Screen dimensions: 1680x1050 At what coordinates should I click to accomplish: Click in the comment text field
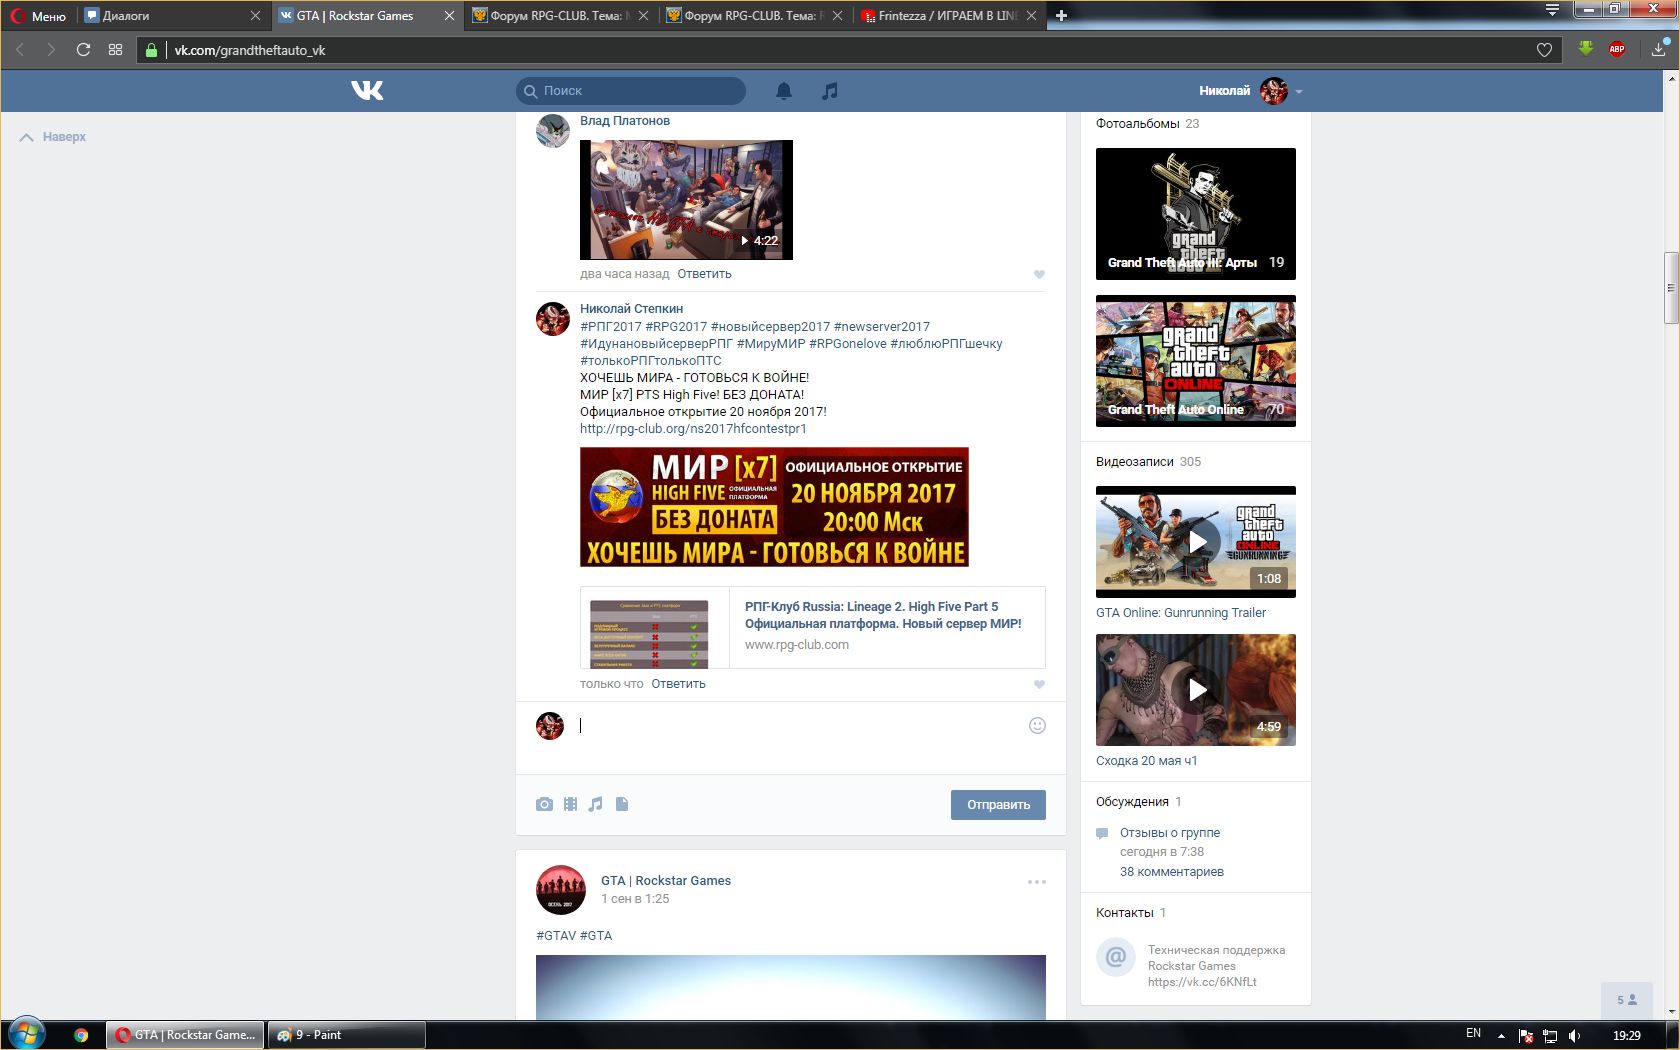[800, 726]
